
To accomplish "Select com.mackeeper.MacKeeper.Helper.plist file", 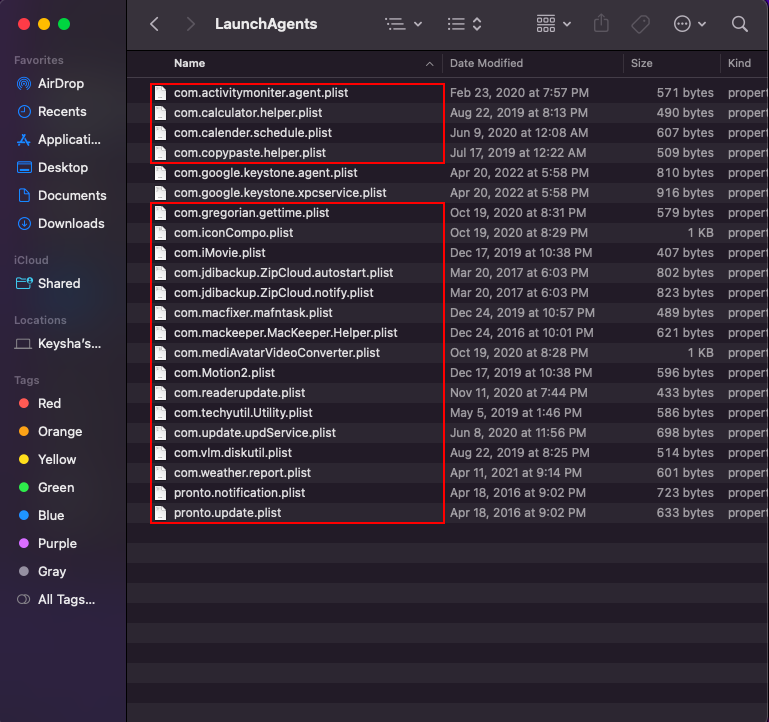I will 285,332.
